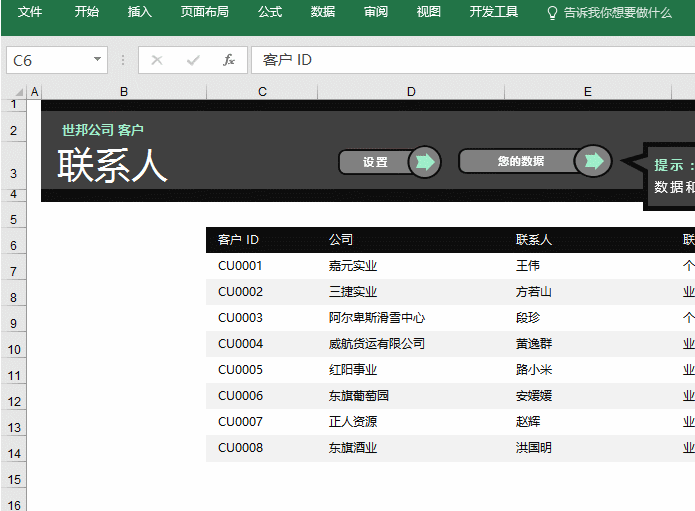The width and height of the screenshot is (695, 511).
Task: Click the insert function fx icon
Action: coord(229,60)
